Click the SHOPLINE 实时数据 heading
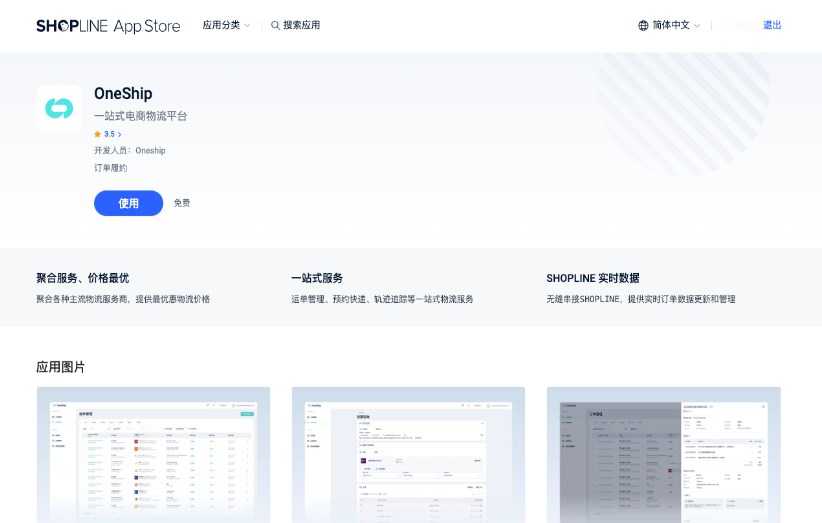This screenshot has width=822, height=523. pyautogui.click(x=593, y=278)
